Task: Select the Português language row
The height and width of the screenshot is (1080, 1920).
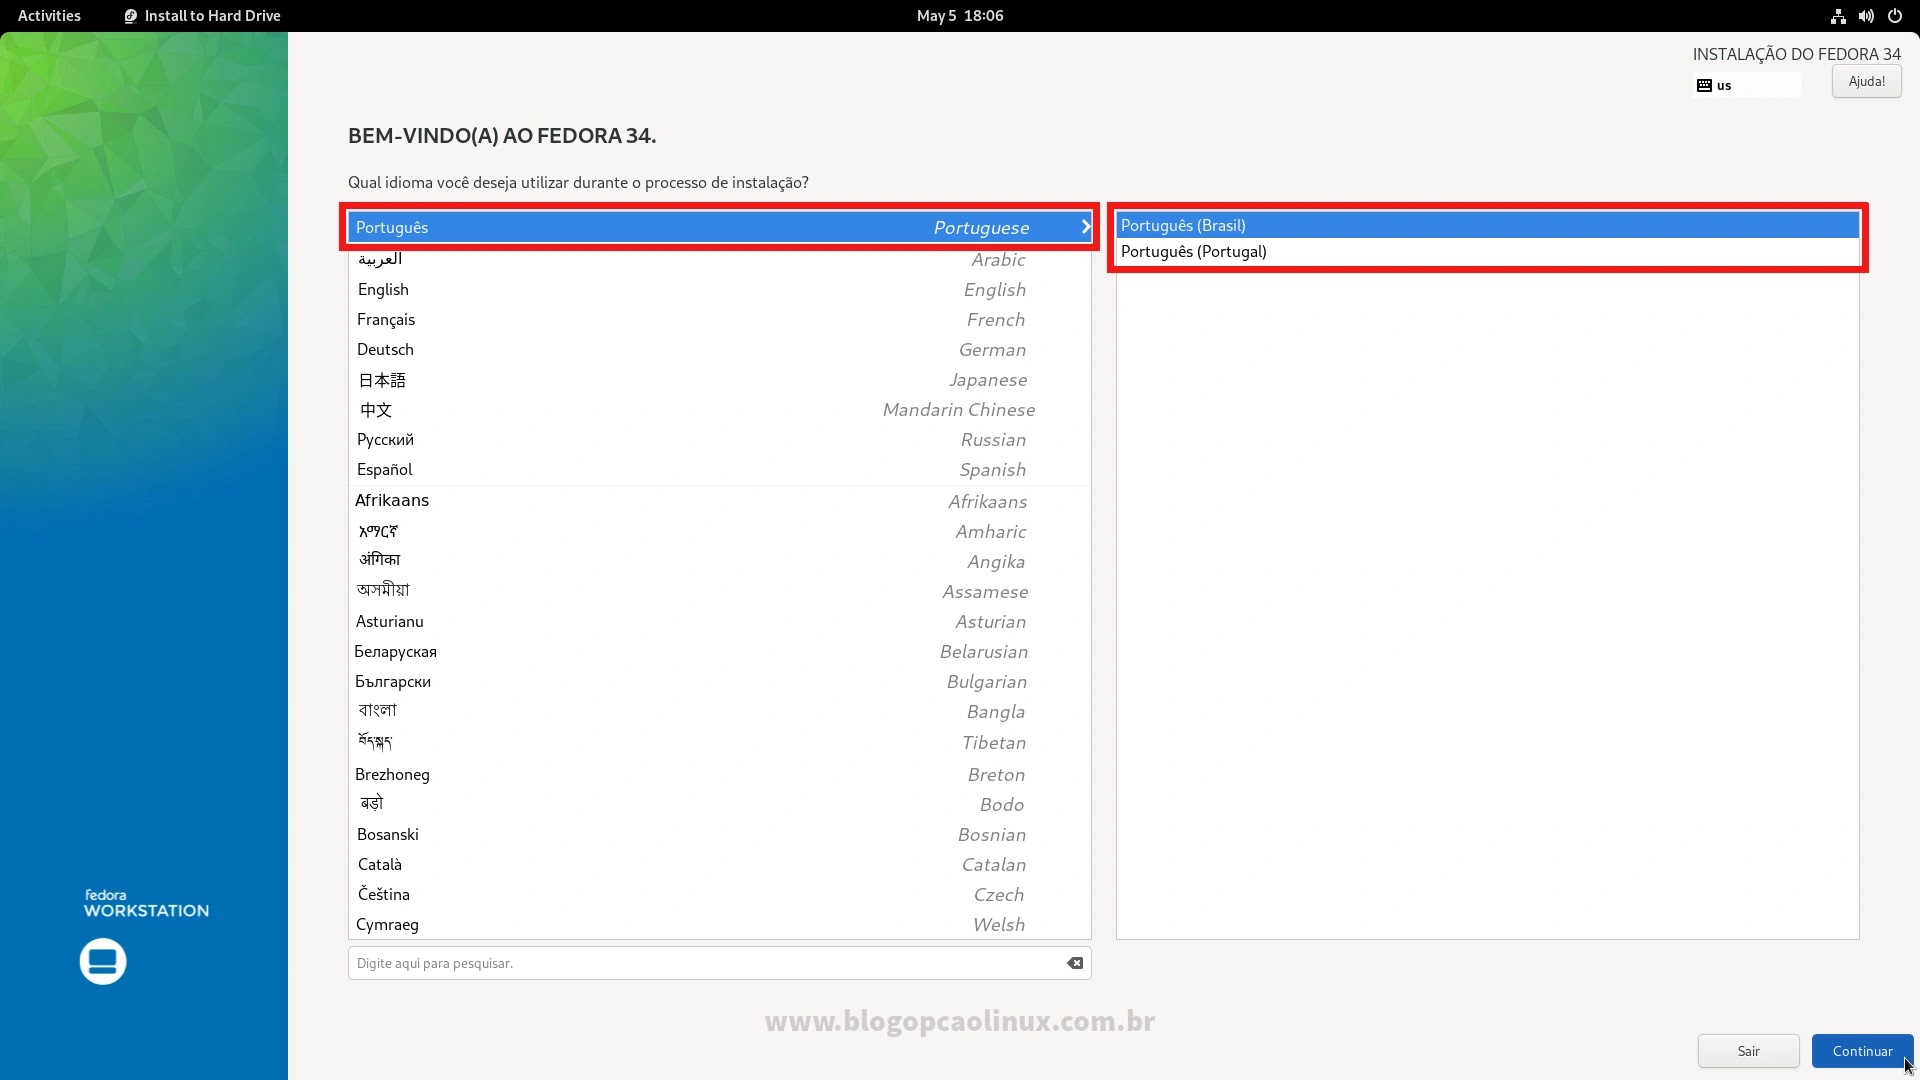Action: point(719,227)
